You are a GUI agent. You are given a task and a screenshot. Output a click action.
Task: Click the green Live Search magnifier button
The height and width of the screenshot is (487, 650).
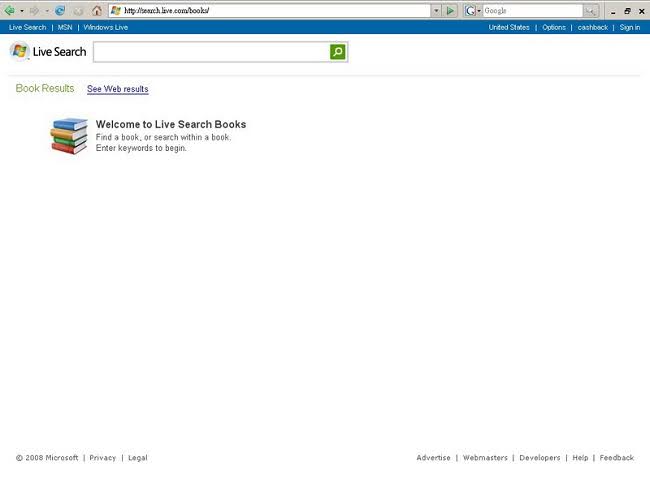[338, 52]
